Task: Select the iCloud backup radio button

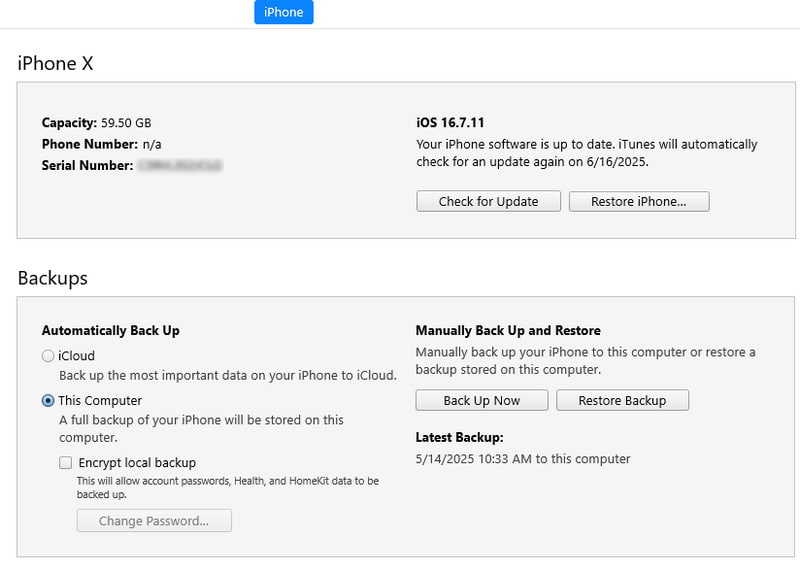Action: 48,356
